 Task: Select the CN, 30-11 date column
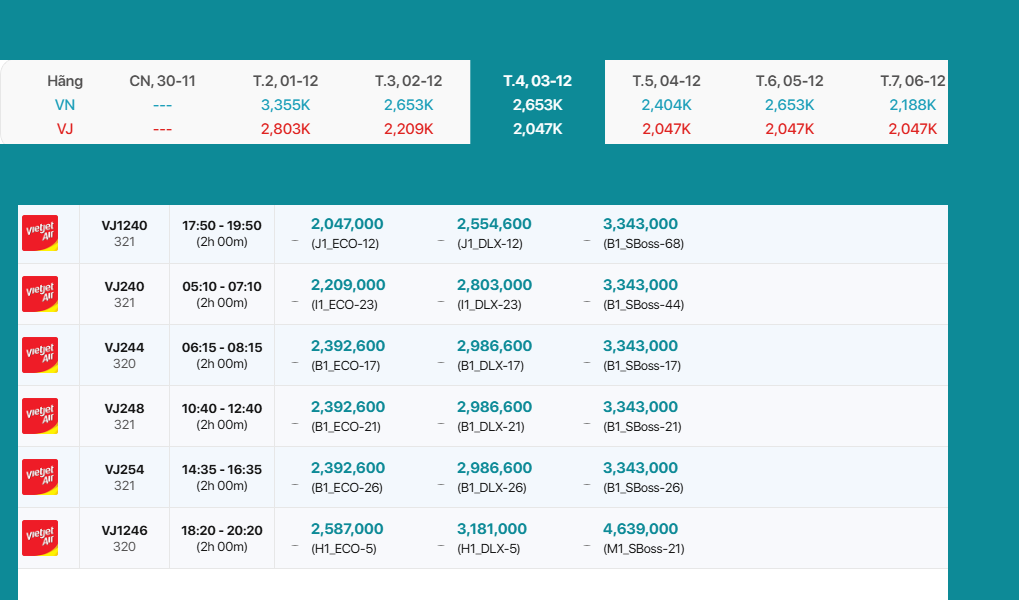162,81
